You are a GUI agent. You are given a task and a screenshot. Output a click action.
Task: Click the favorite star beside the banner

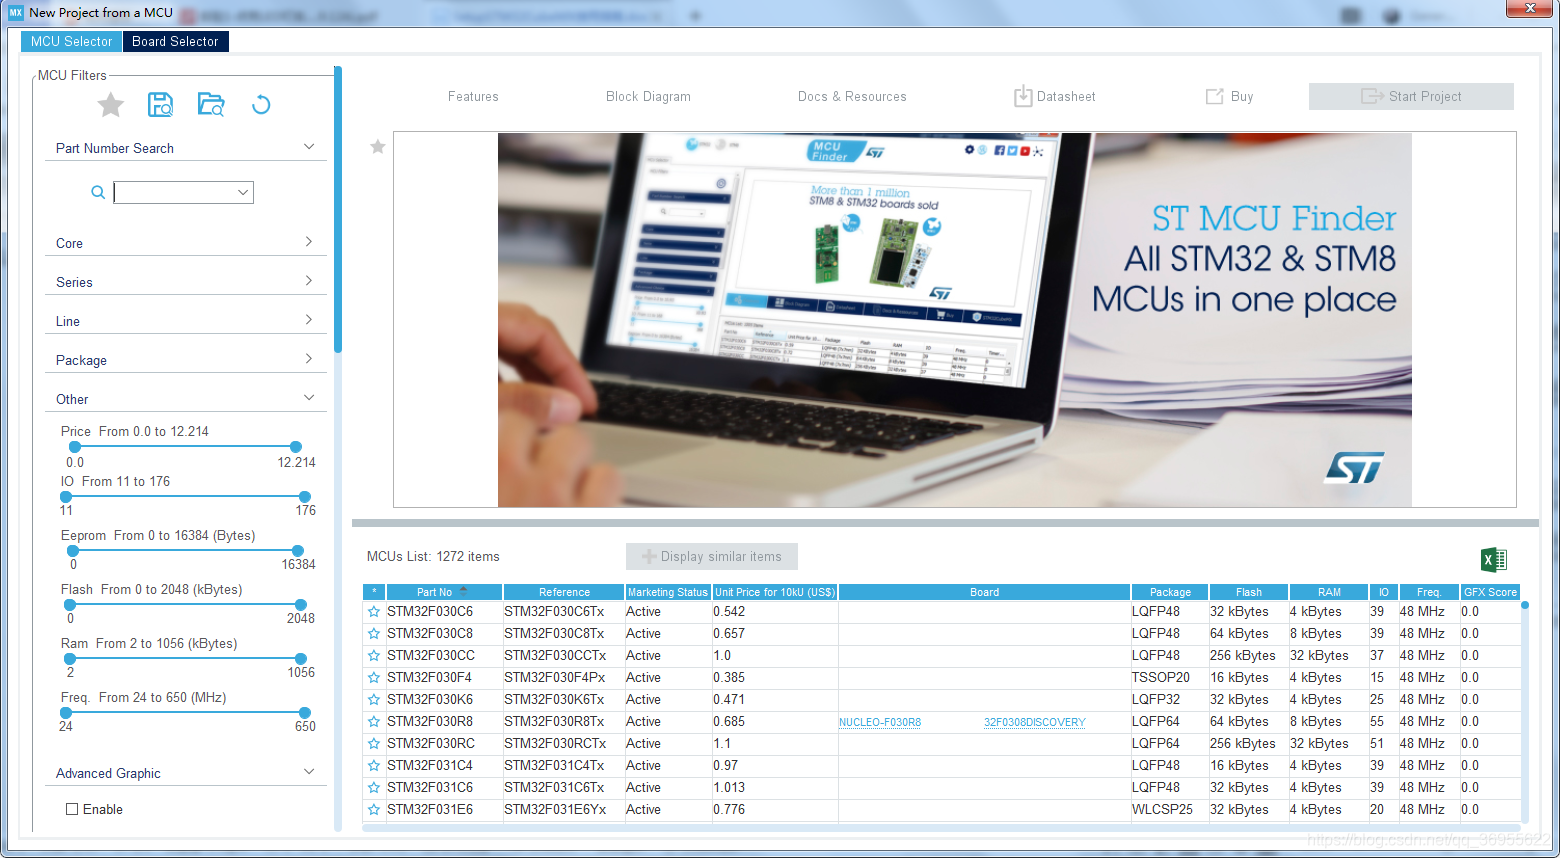[378, 147]
